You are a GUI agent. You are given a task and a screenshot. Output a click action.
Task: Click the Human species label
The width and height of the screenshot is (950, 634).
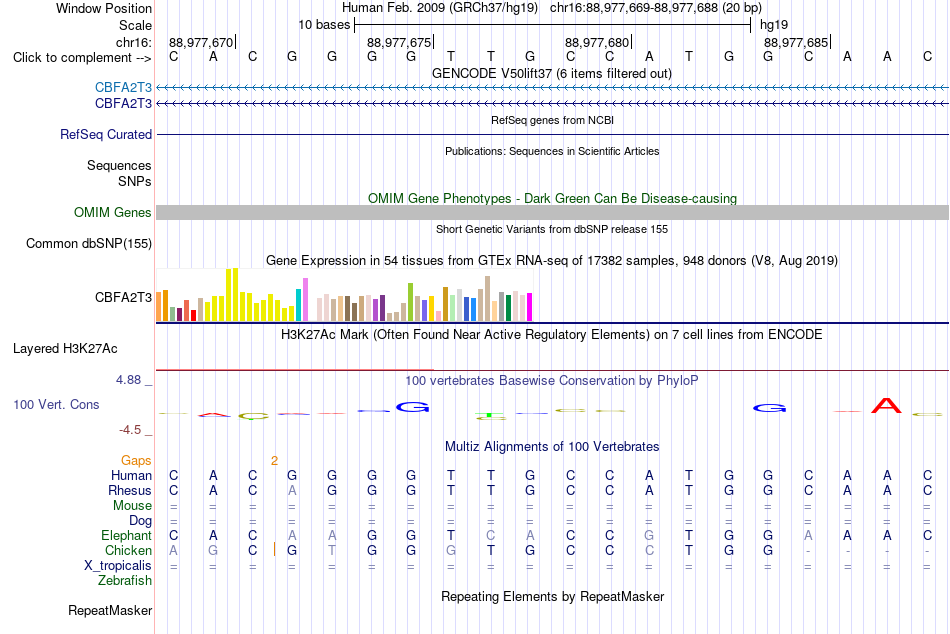tap(131, 475)
